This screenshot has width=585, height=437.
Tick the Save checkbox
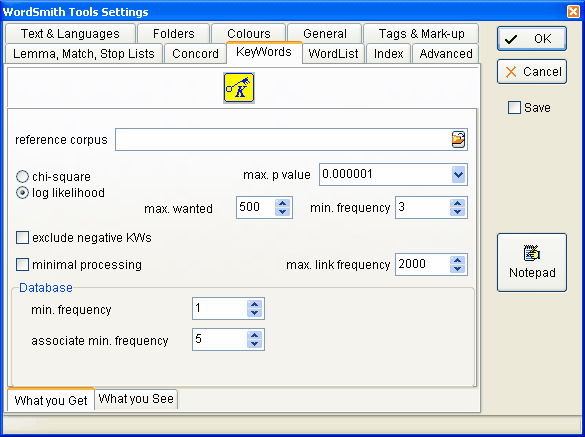[x=514, y=107]
